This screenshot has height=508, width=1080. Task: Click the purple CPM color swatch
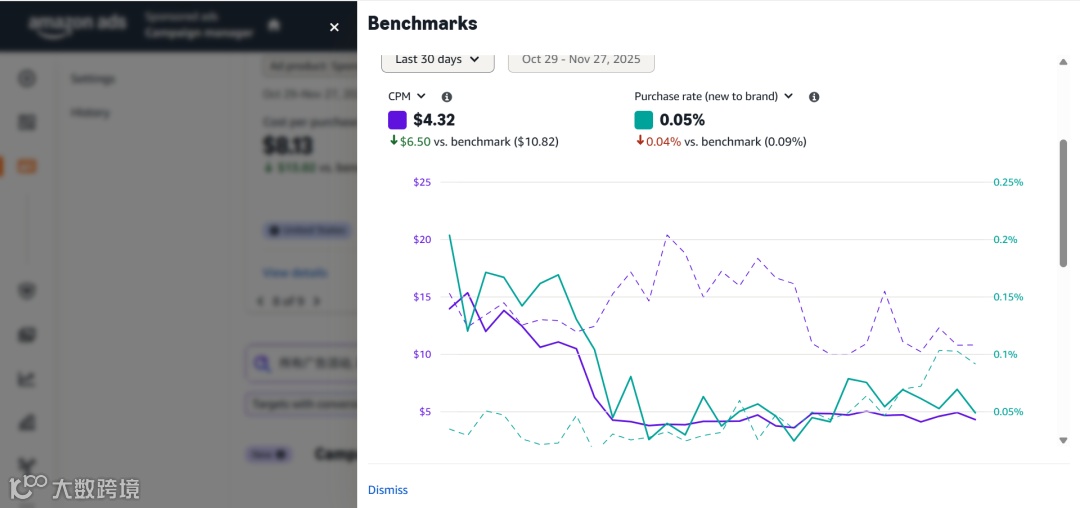[x=397, y=120]
